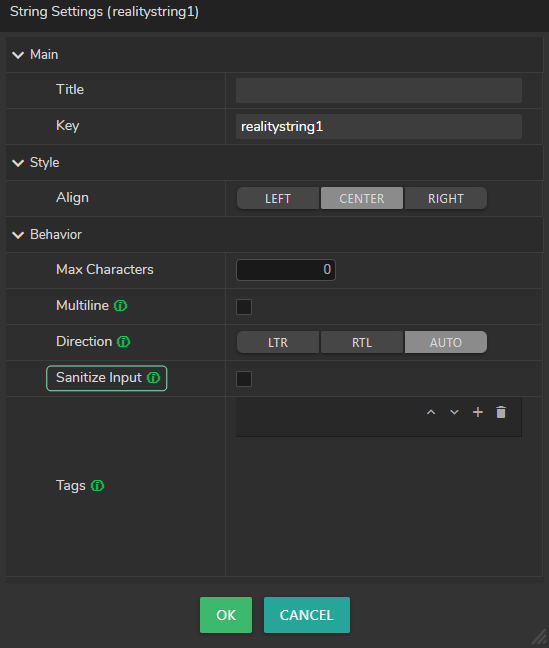Click the Tags info icon

[x=98, y=486]
